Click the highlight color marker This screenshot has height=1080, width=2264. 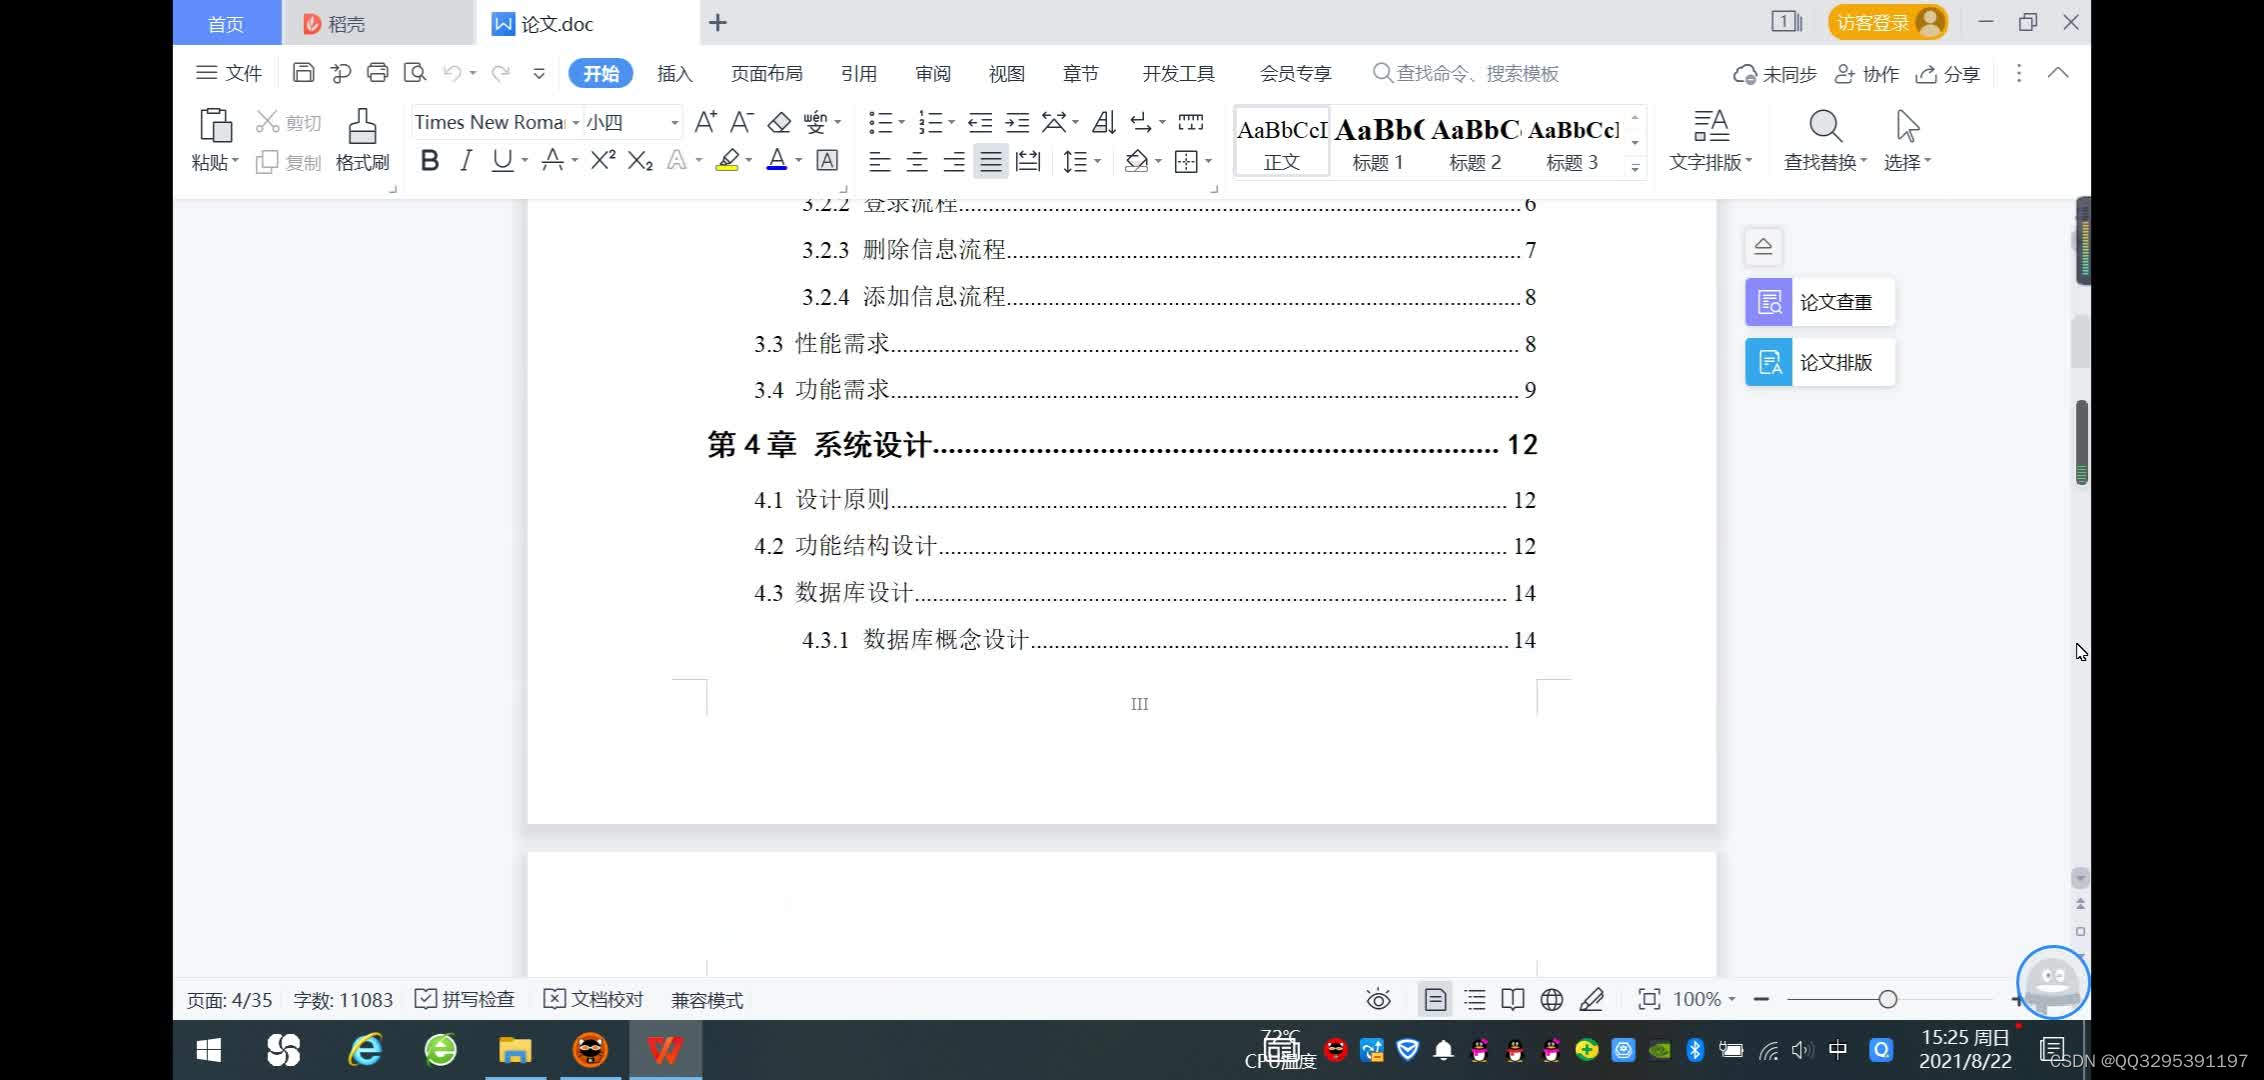(x=727, y=160)
